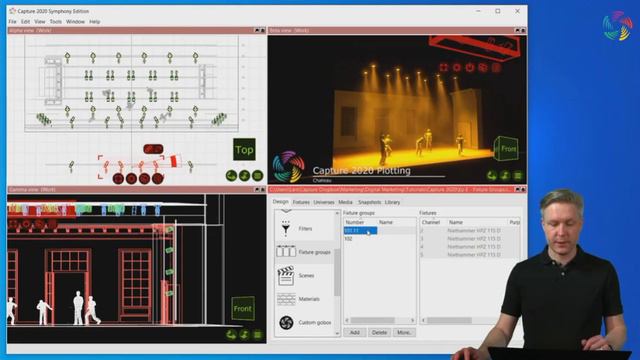Image resolution: width=640 pixels, height=360 pixels.
Task: Click the green list-menu icon in Beta view
Action: click(x=518, y=176)
